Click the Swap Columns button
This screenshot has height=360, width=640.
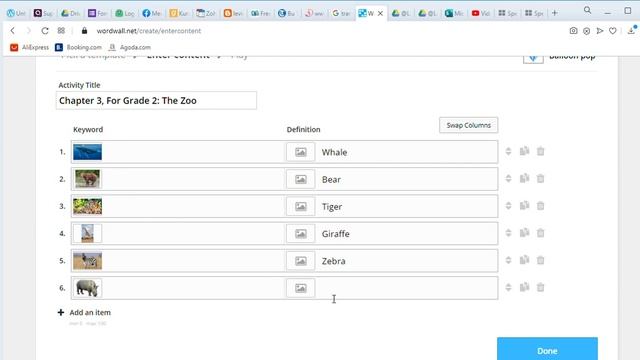pos(469,125)
